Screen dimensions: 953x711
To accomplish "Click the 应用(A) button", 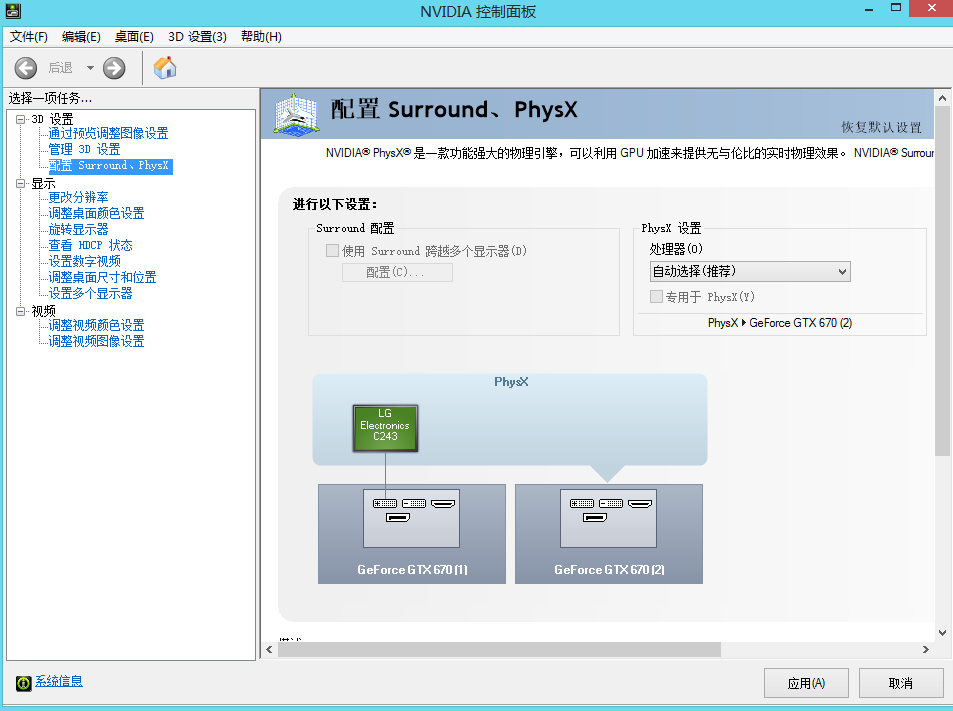I will 806,683.
